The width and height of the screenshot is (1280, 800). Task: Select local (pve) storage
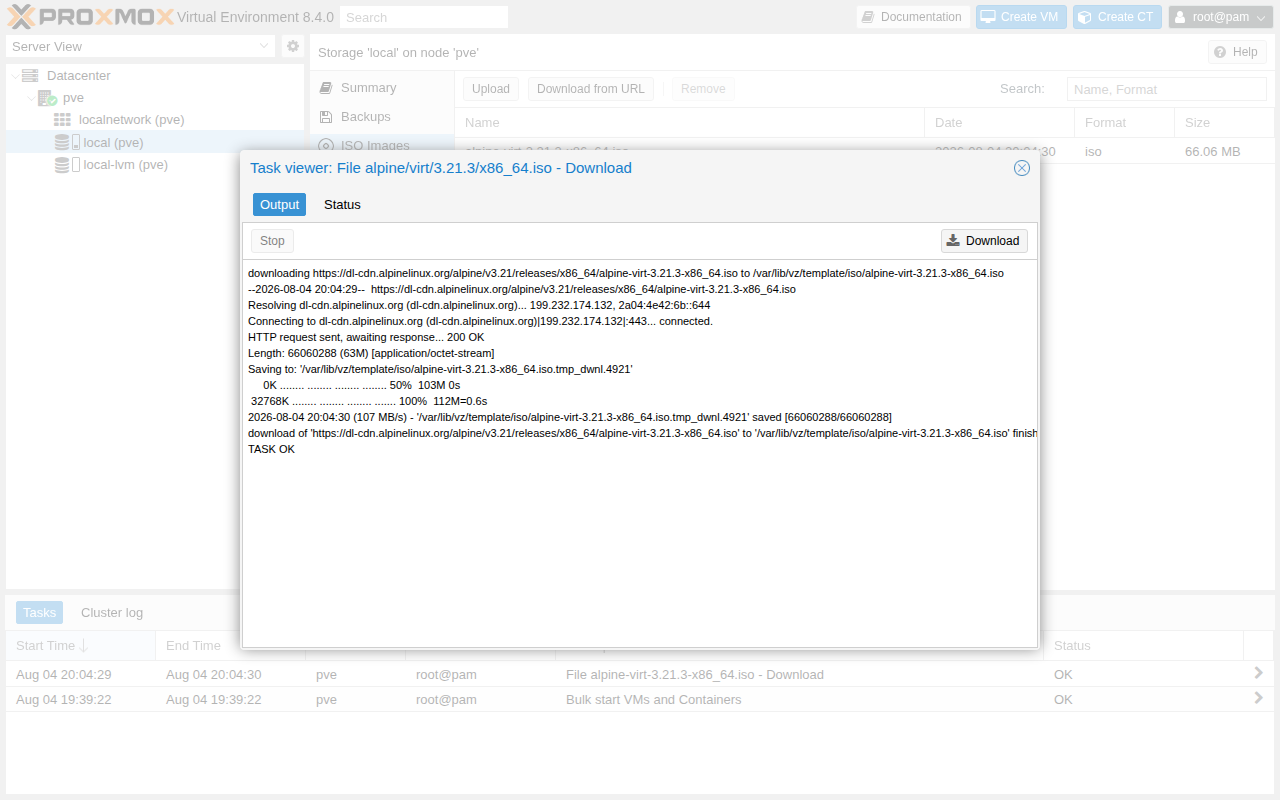point(113,142)
